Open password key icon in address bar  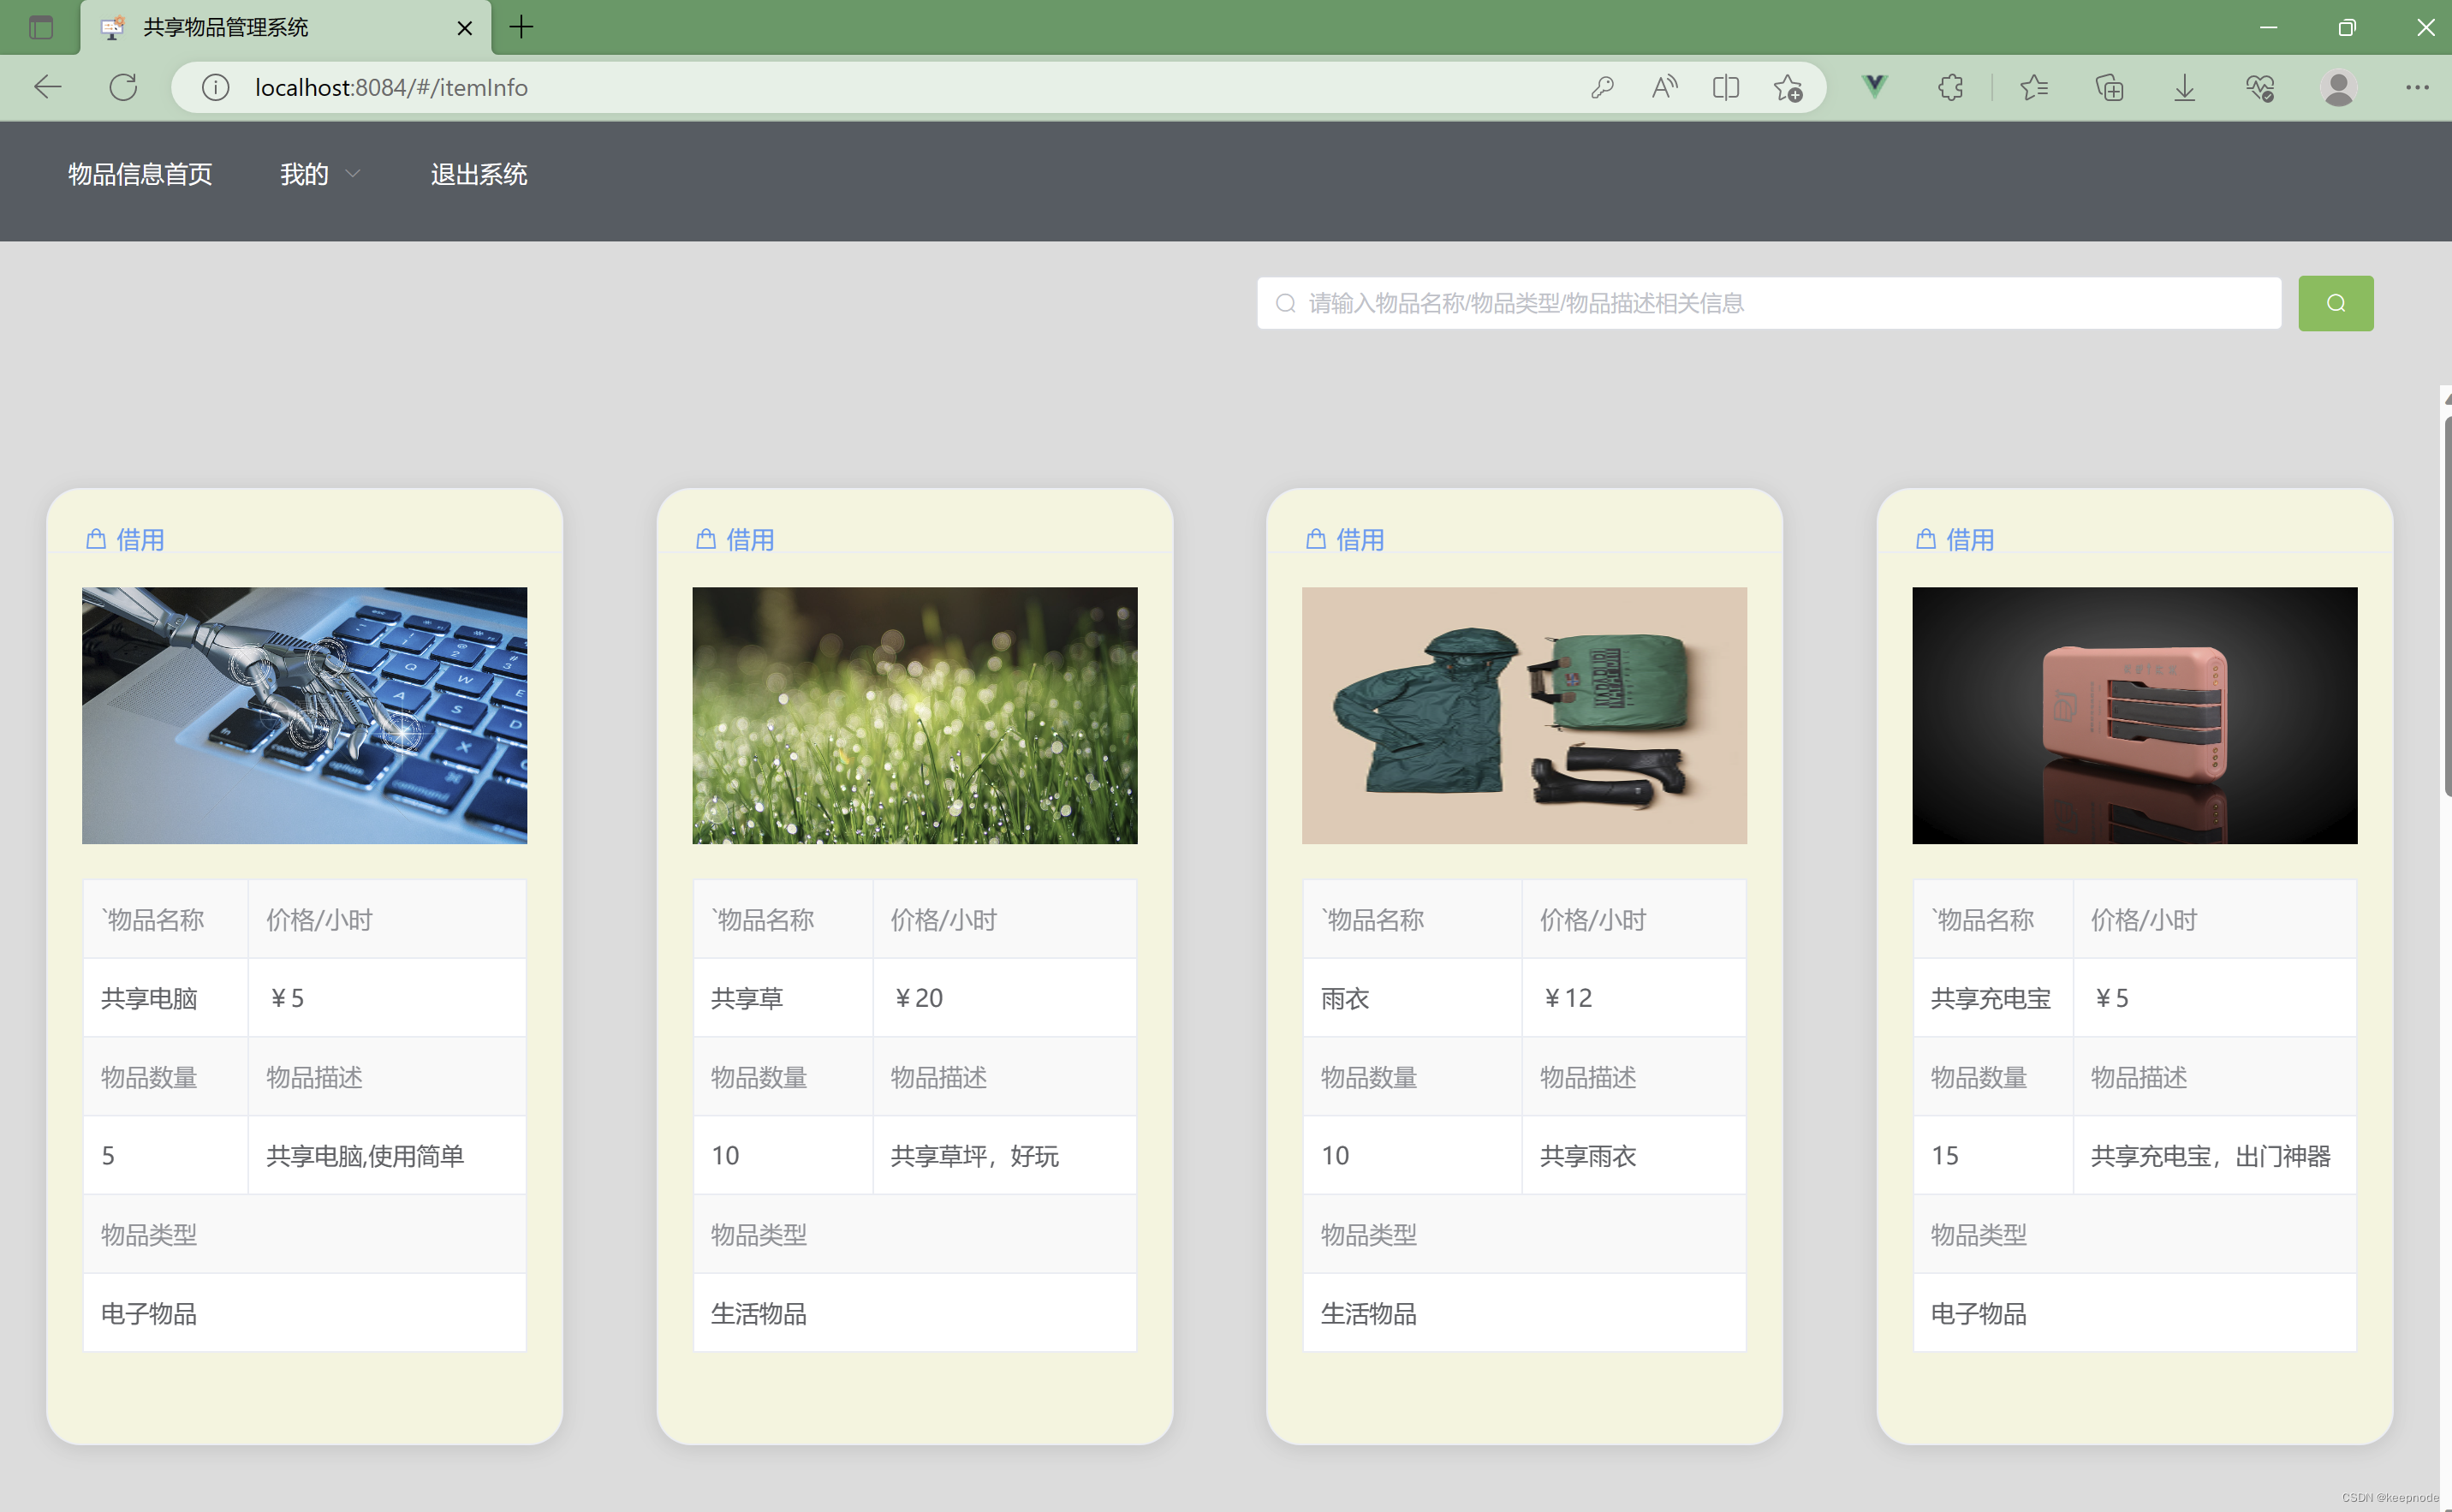click(x=1602, y=88)
